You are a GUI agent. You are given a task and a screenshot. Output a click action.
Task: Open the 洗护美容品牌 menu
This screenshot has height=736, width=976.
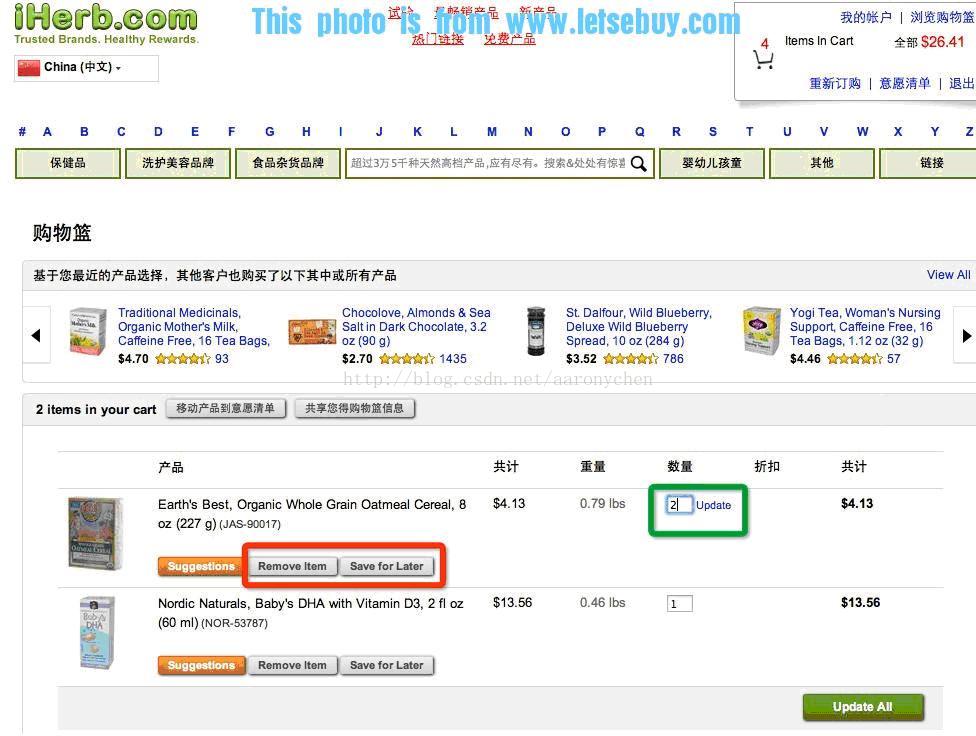[178, 163]
